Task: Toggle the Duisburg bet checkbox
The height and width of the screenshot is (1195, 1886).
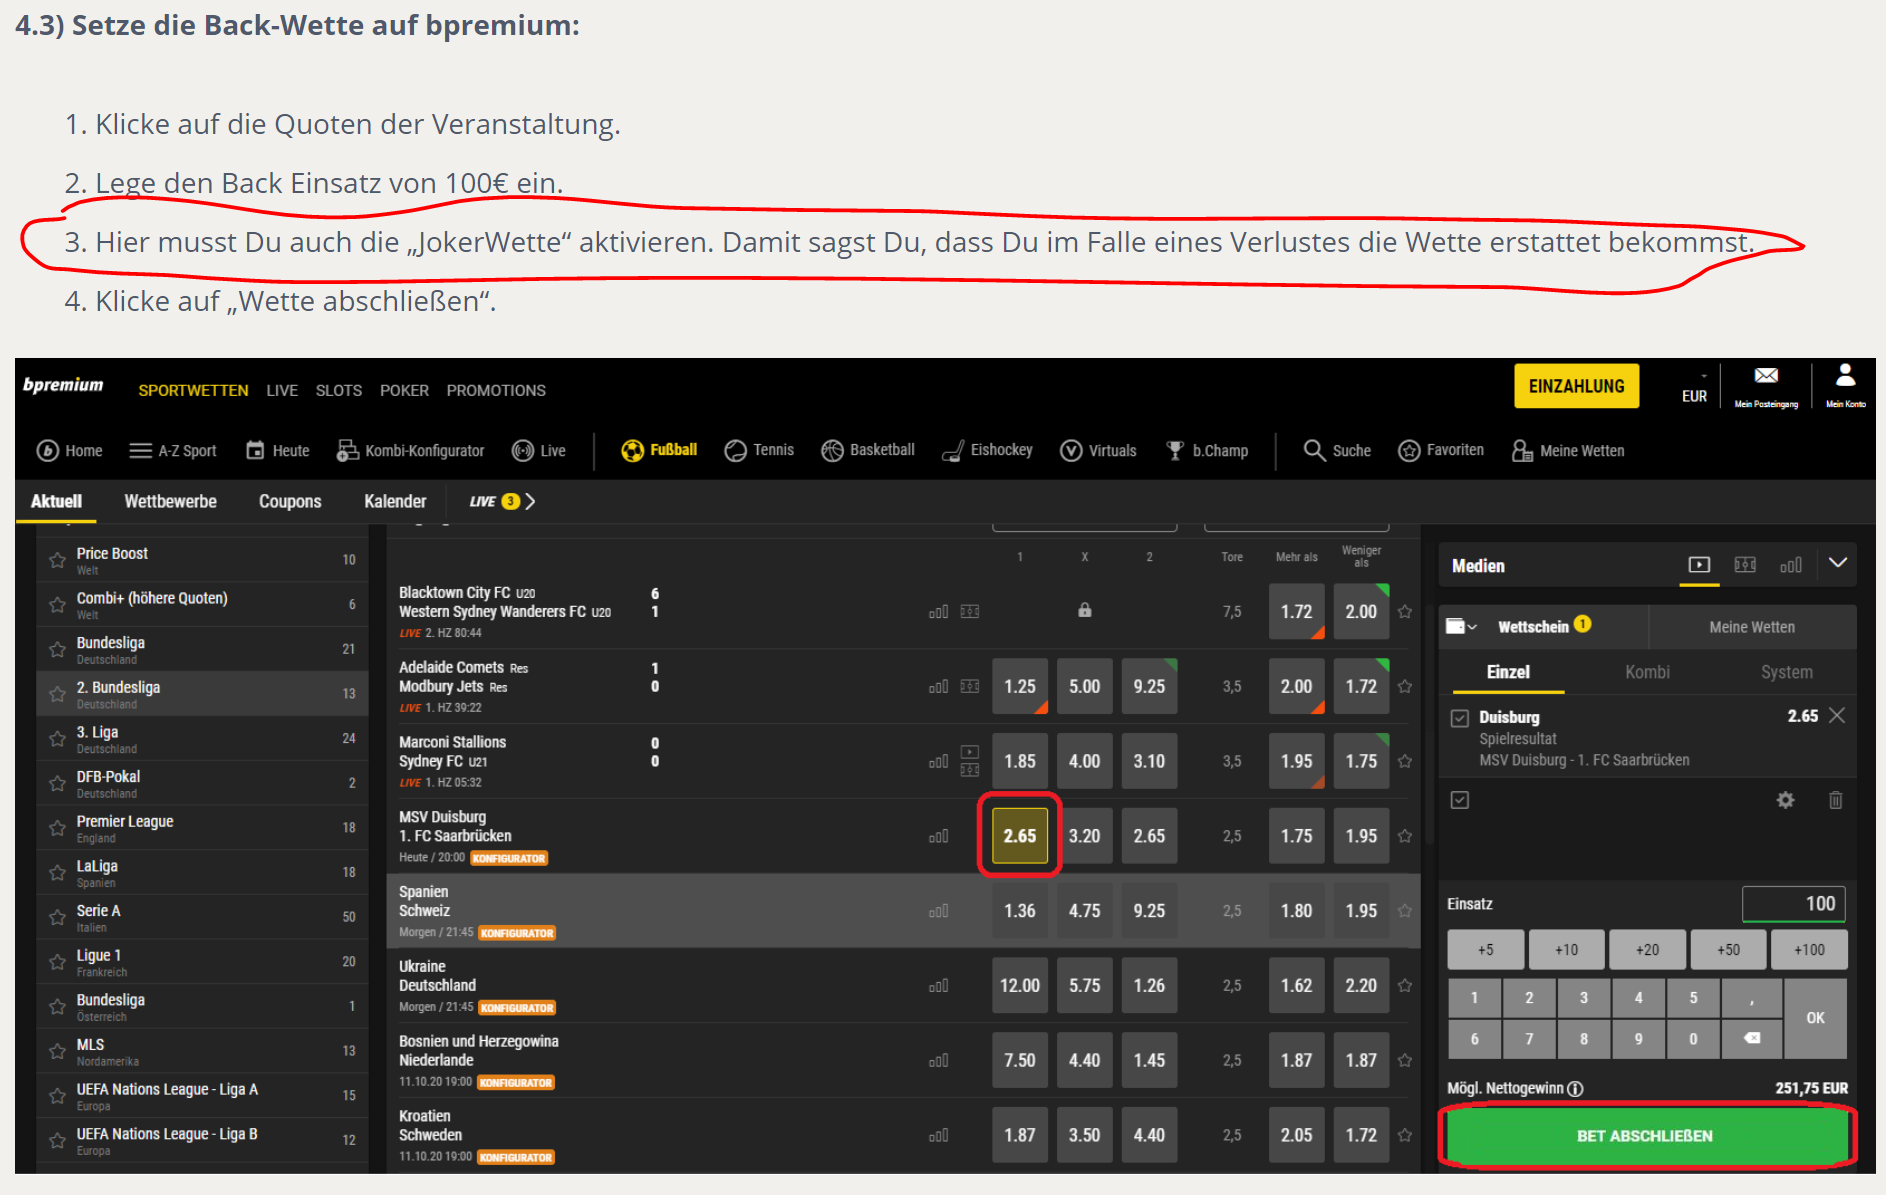Action: pyautogui.click(x=1460, y=718)
